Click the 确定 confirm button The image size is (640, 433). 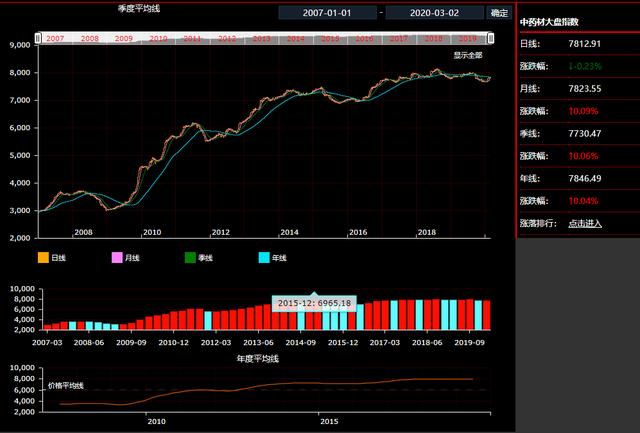[499, 13]
